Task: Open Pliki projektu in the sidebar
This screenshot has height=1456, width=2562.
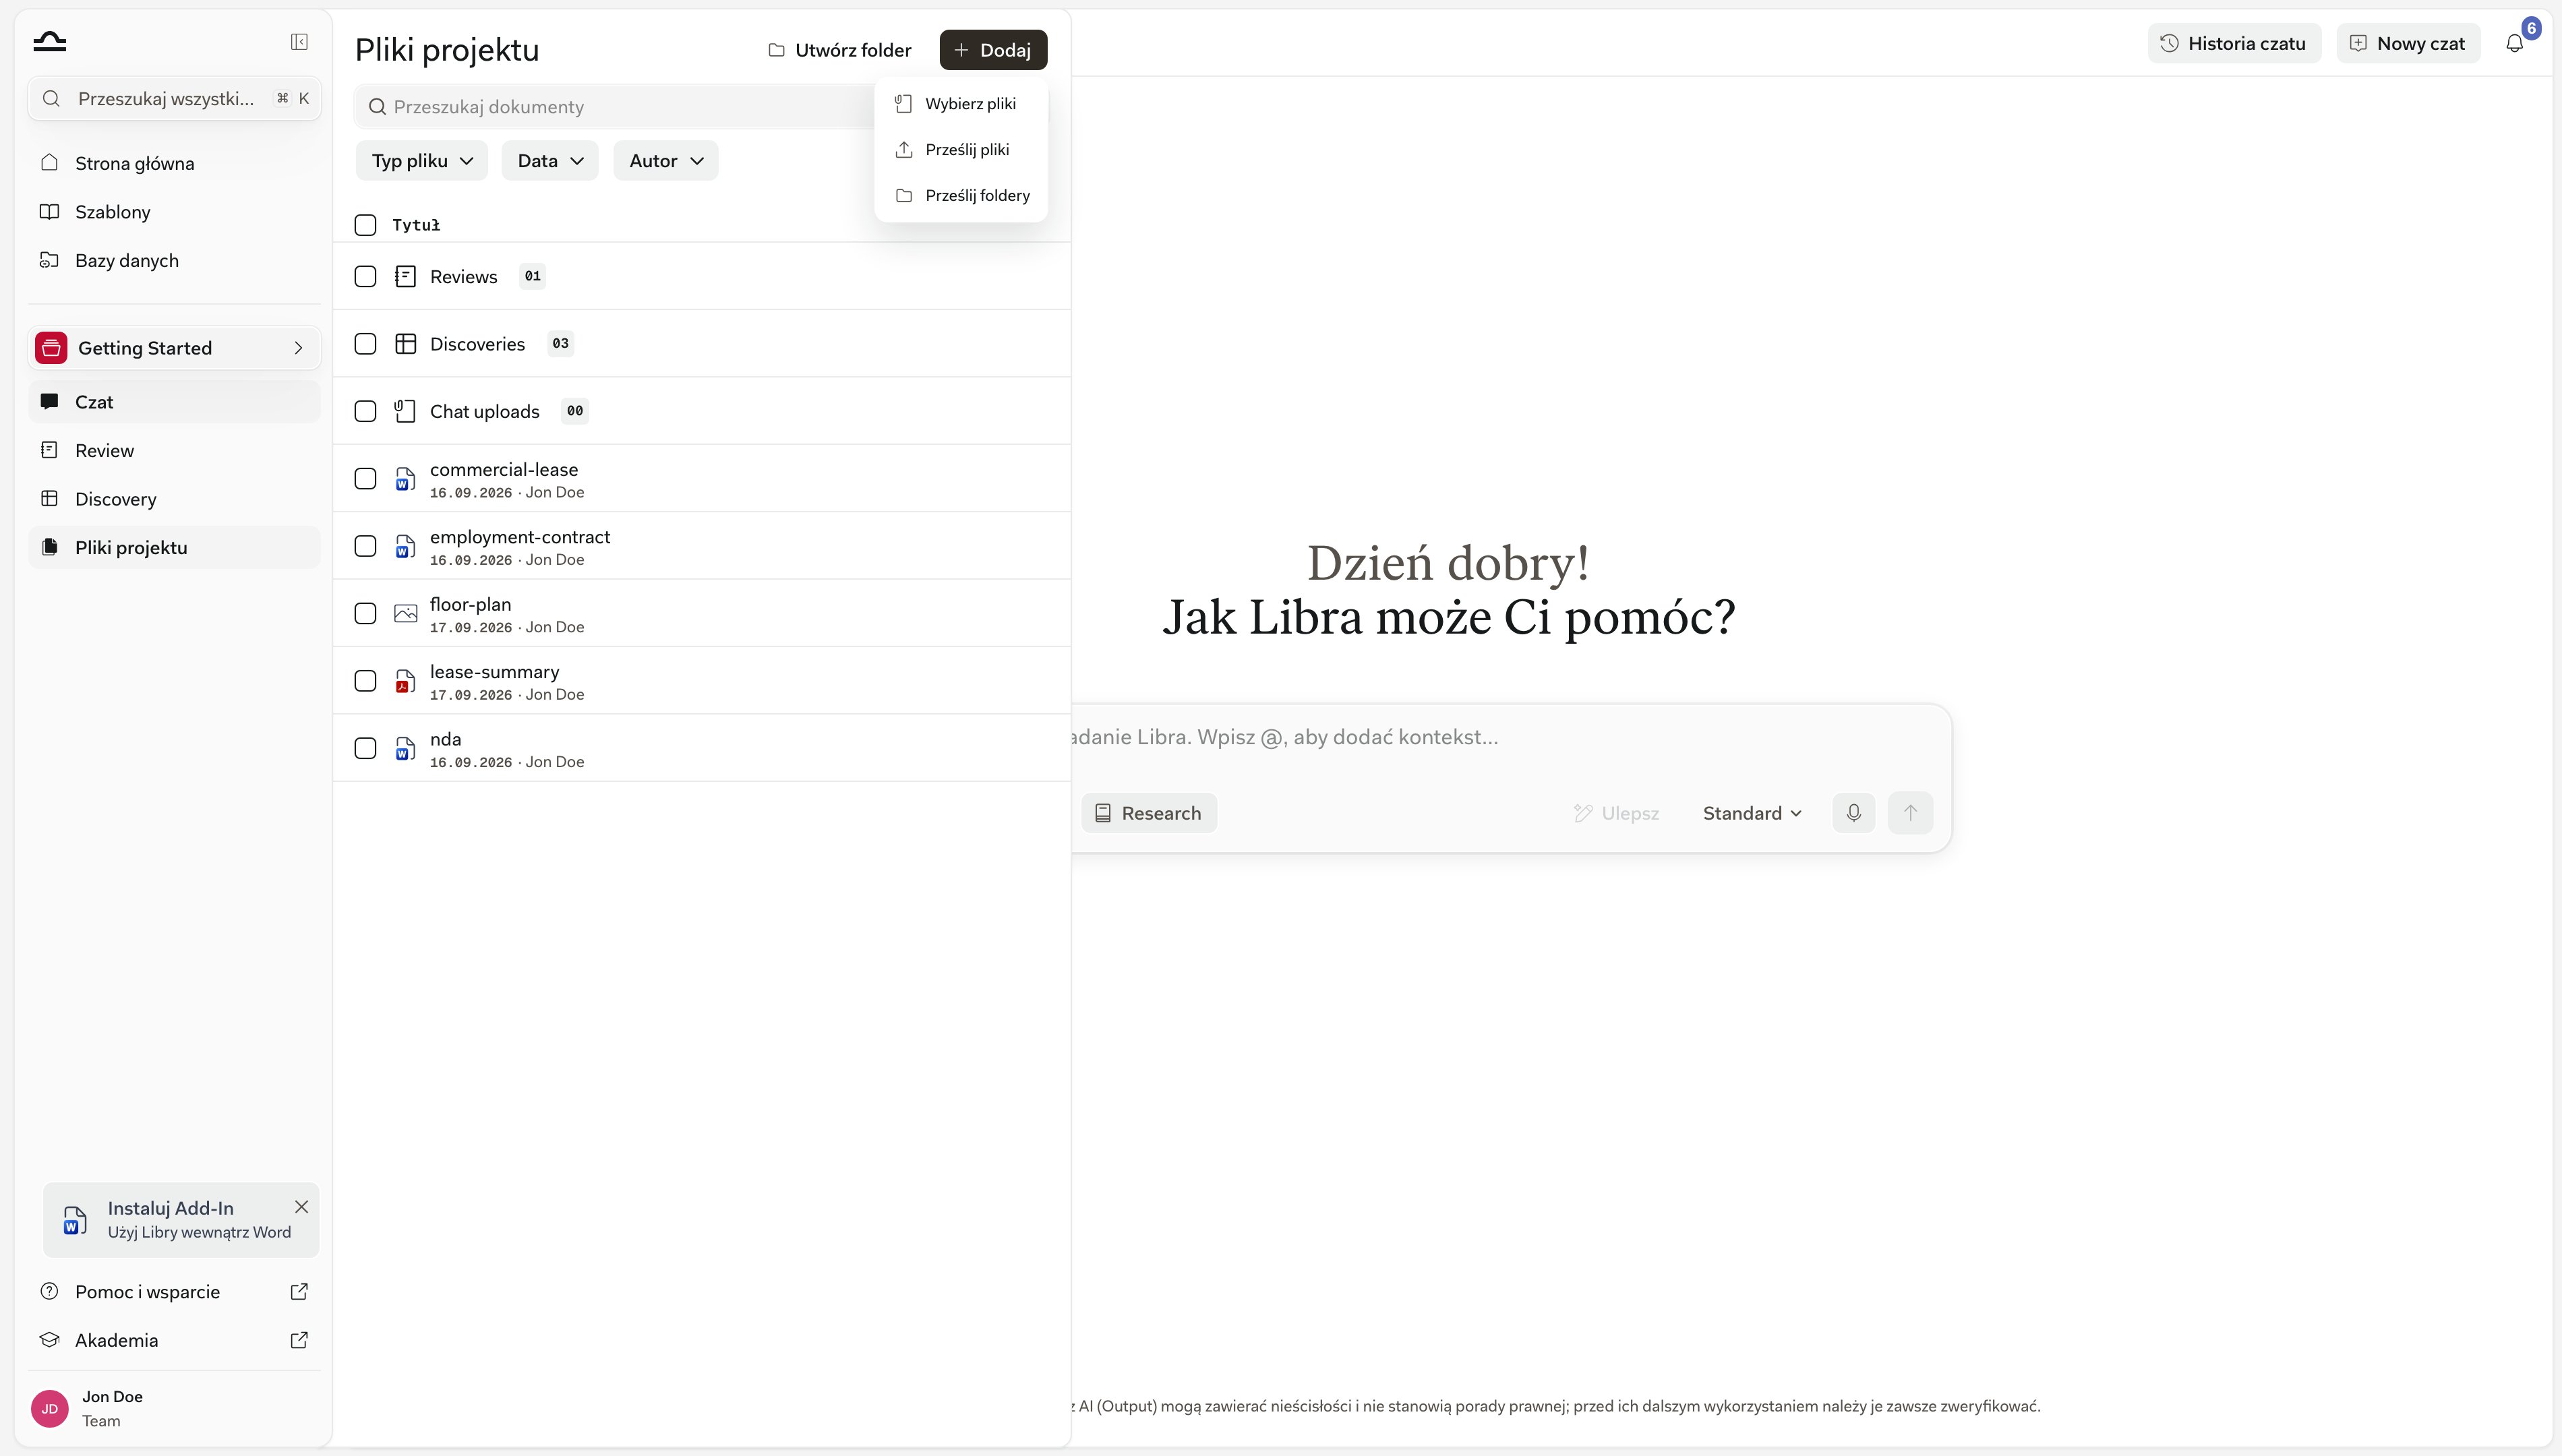Action: click(x=174, y=547)
